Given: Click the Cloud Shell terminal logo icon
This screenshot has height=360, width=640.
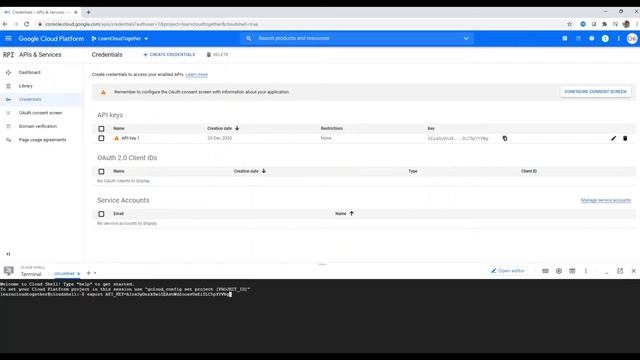Looking at the screenshot, I should point(9,271).
